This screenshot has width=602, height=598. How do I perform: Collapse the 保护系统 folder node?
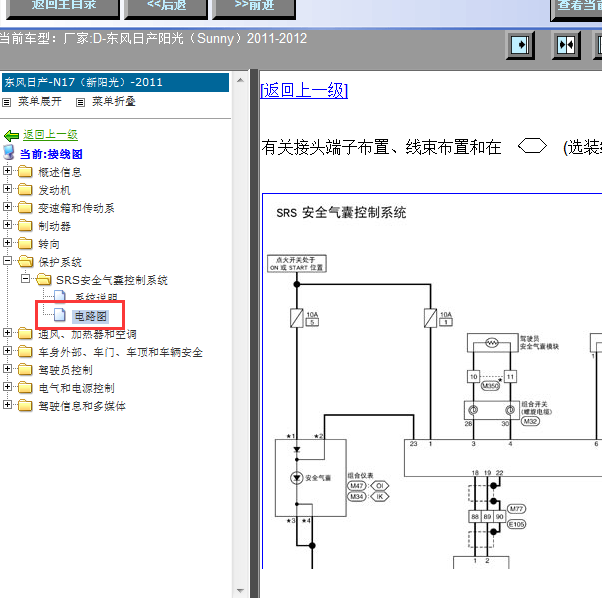[x=7, y=261]
